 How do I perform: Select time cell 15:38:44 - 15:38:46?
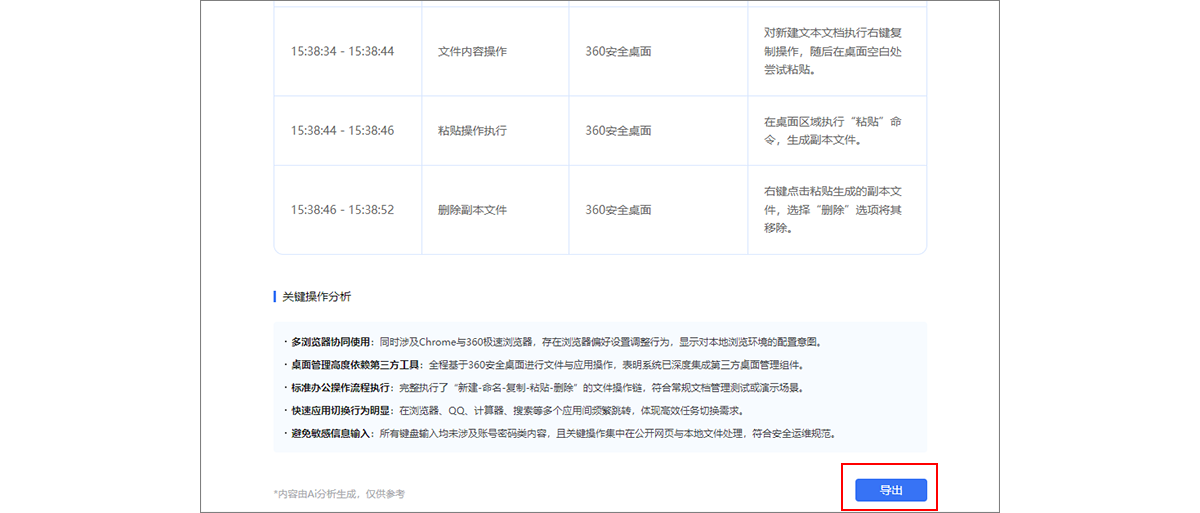click(x=342, y=131)
